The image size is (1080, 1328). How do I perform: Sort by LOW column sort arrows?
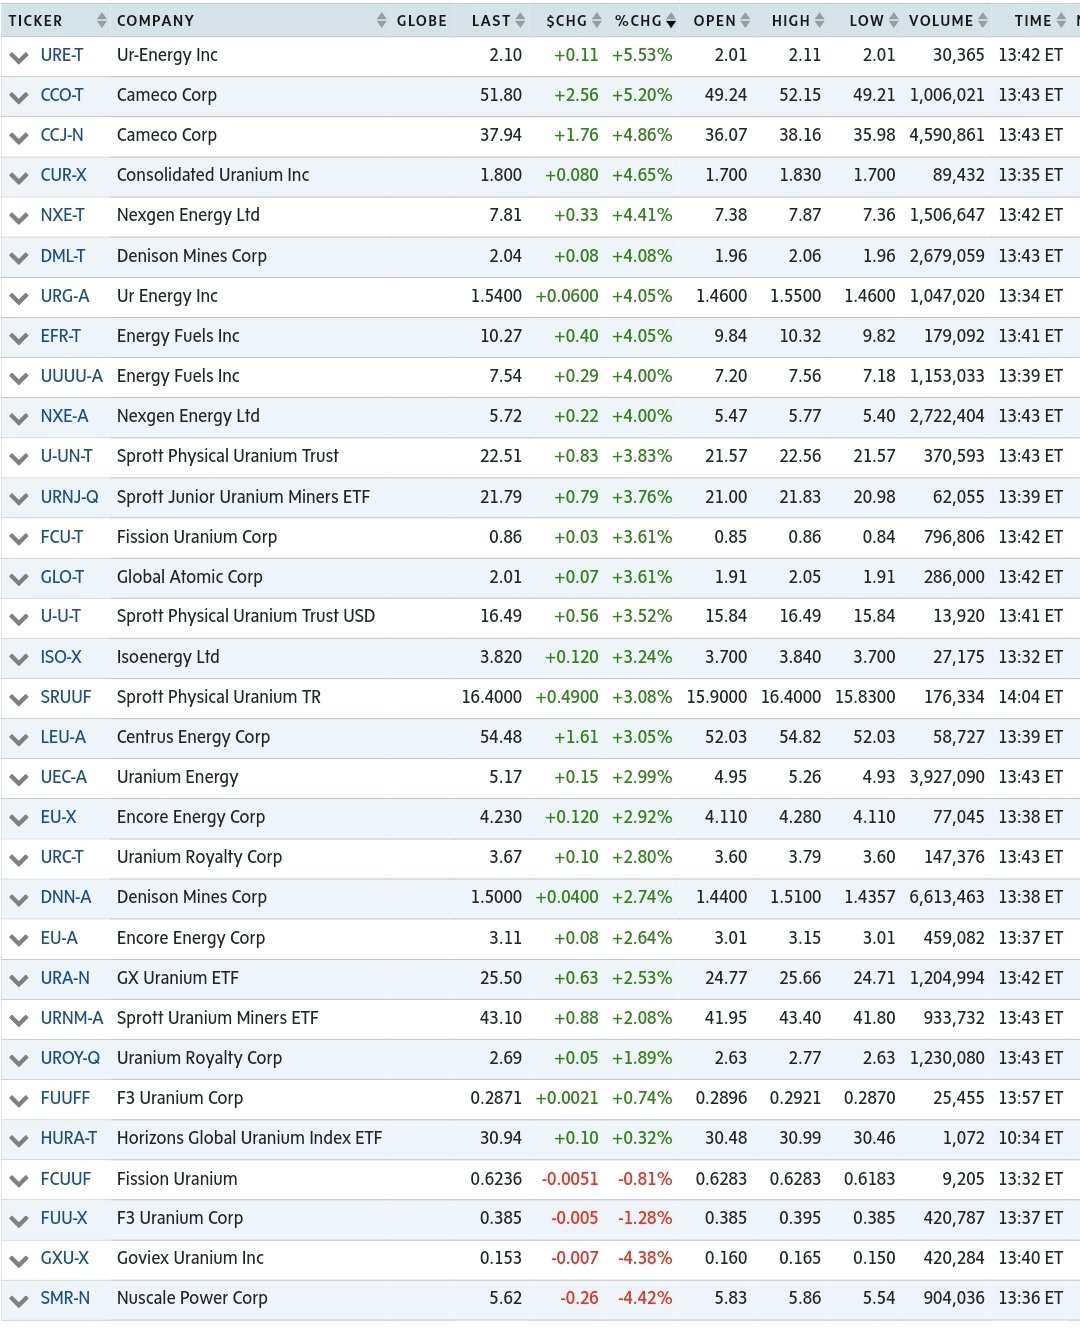[x=894, y=21]
